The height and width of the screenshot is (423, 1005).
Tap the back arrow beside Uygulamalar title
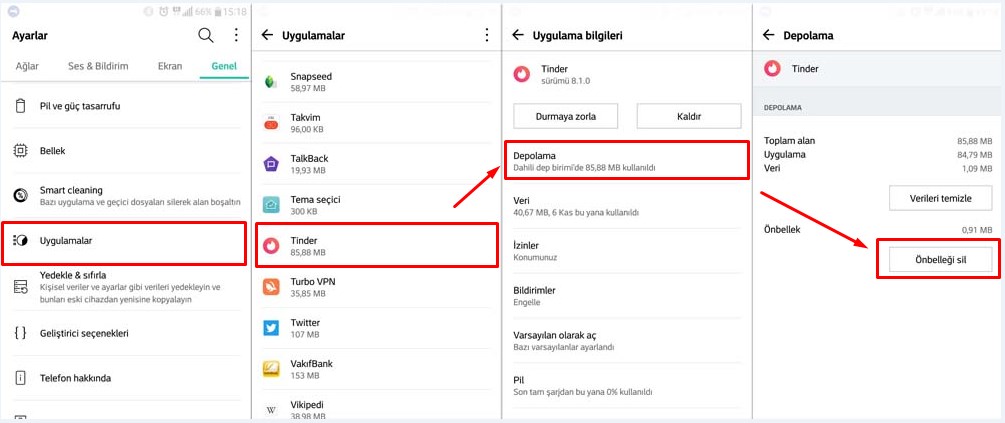pyautogui.click(x=267, y=35)
